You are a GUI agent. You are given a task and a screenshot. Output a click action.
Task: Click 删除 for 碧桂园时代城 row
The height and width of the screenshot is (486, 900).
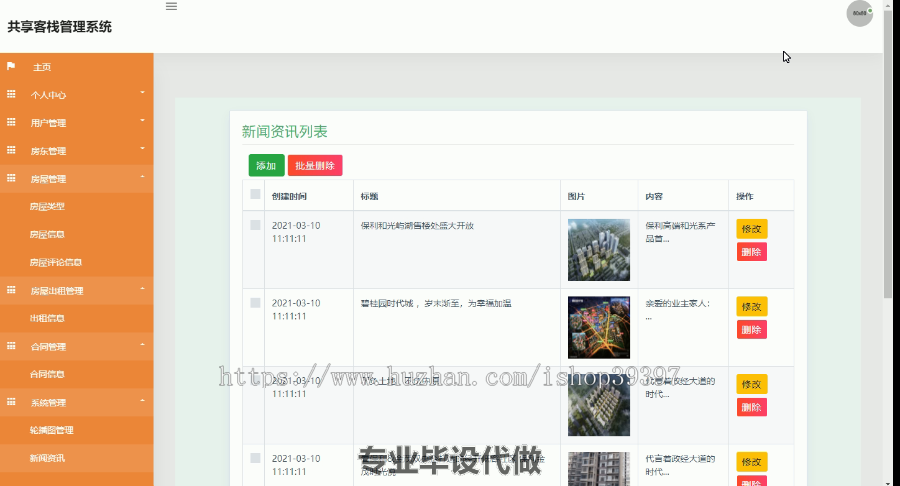coord(751,330)
